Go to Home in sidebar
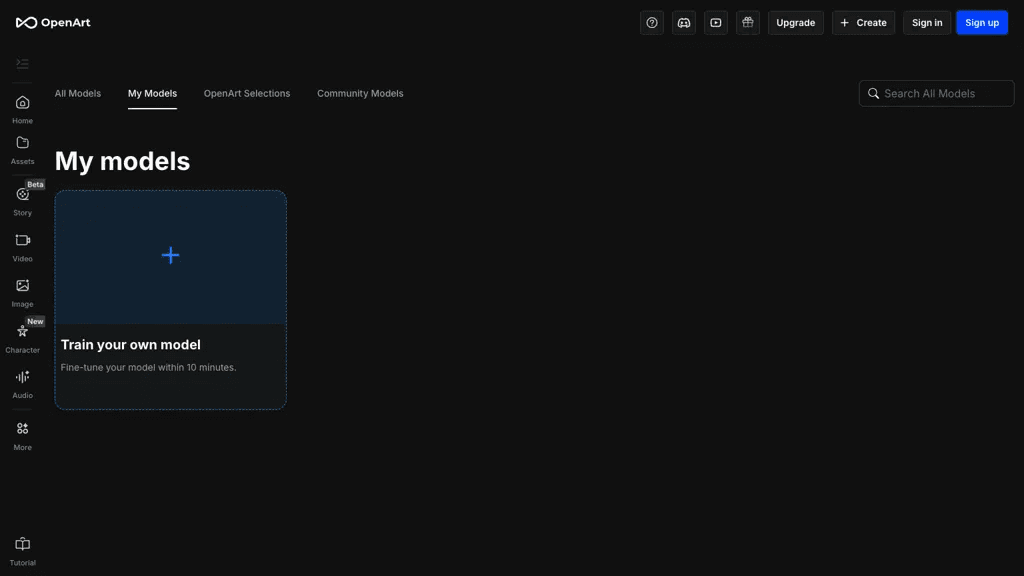 [22, 110]
